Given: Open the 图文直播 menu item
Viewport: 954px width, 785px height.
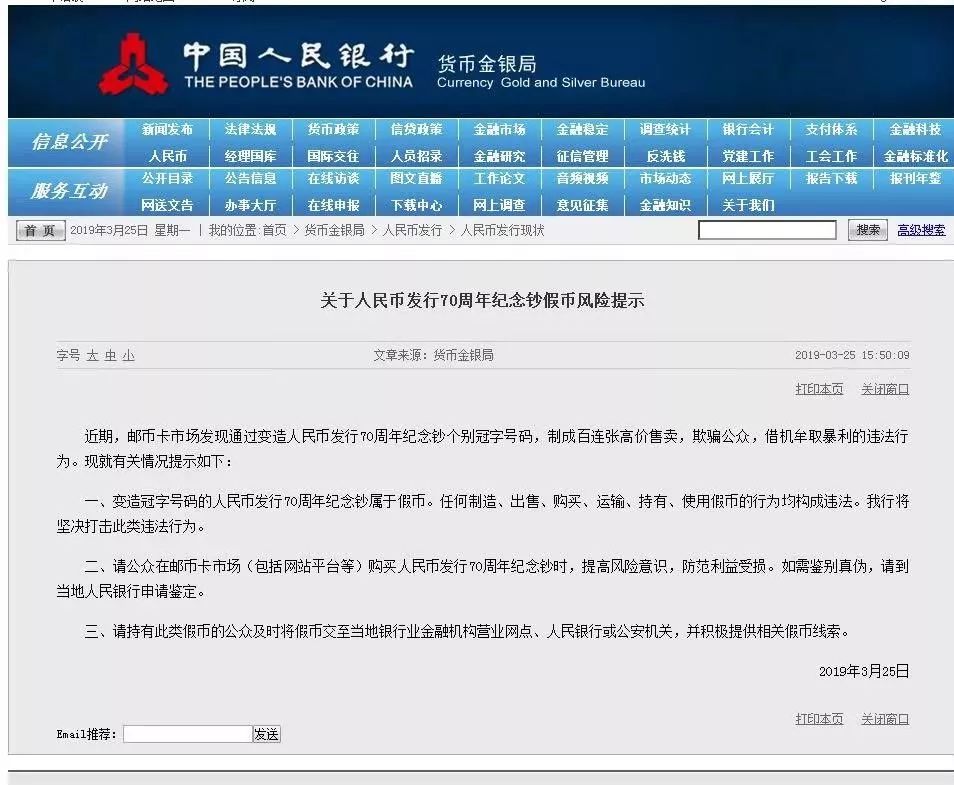Looking at the screenshot, I should (x=416, y=178).
